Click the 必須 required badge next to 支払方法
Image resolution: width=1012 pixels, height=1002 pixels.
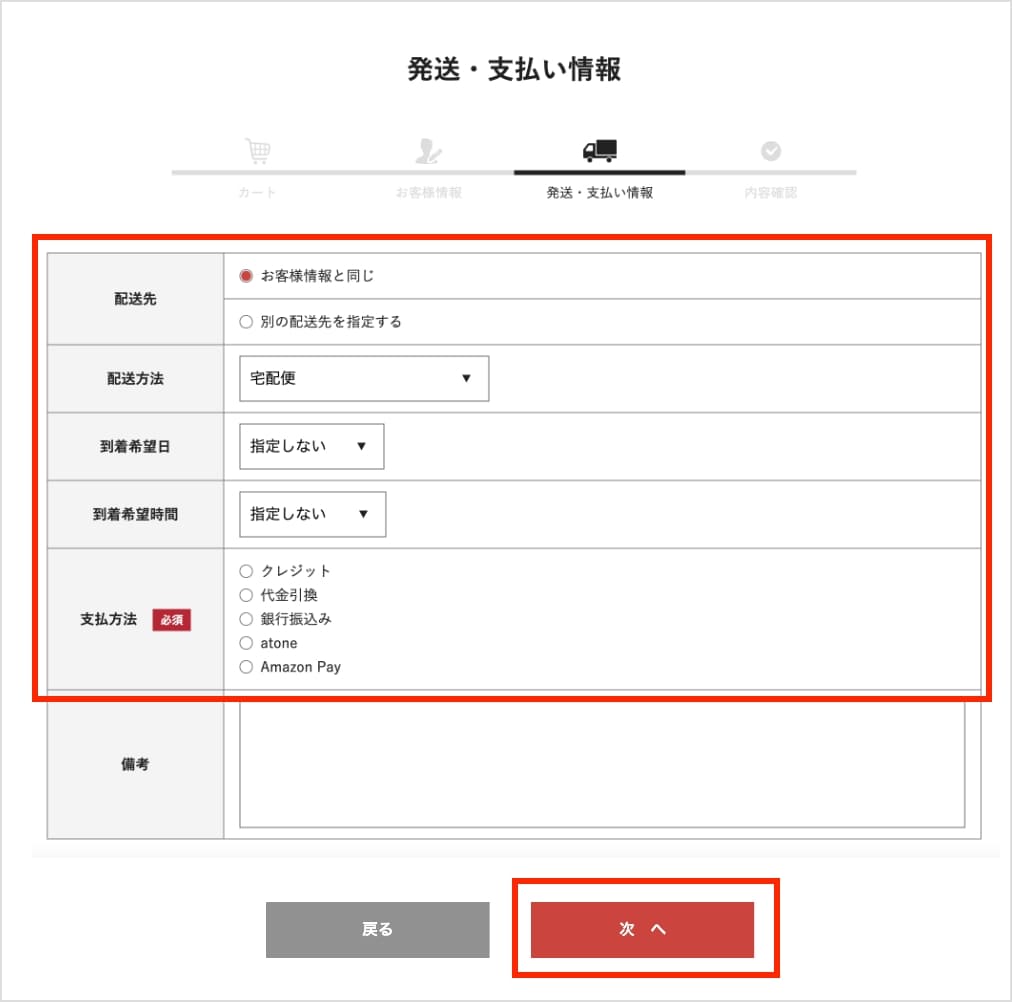[171, 620]
